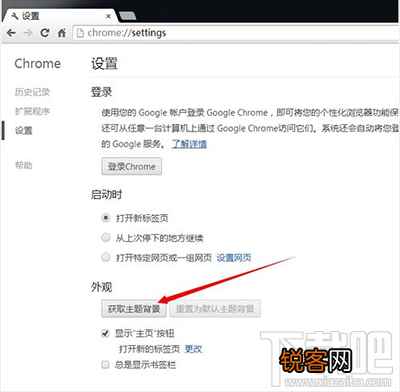Reload the page with refresh icon

45,33
